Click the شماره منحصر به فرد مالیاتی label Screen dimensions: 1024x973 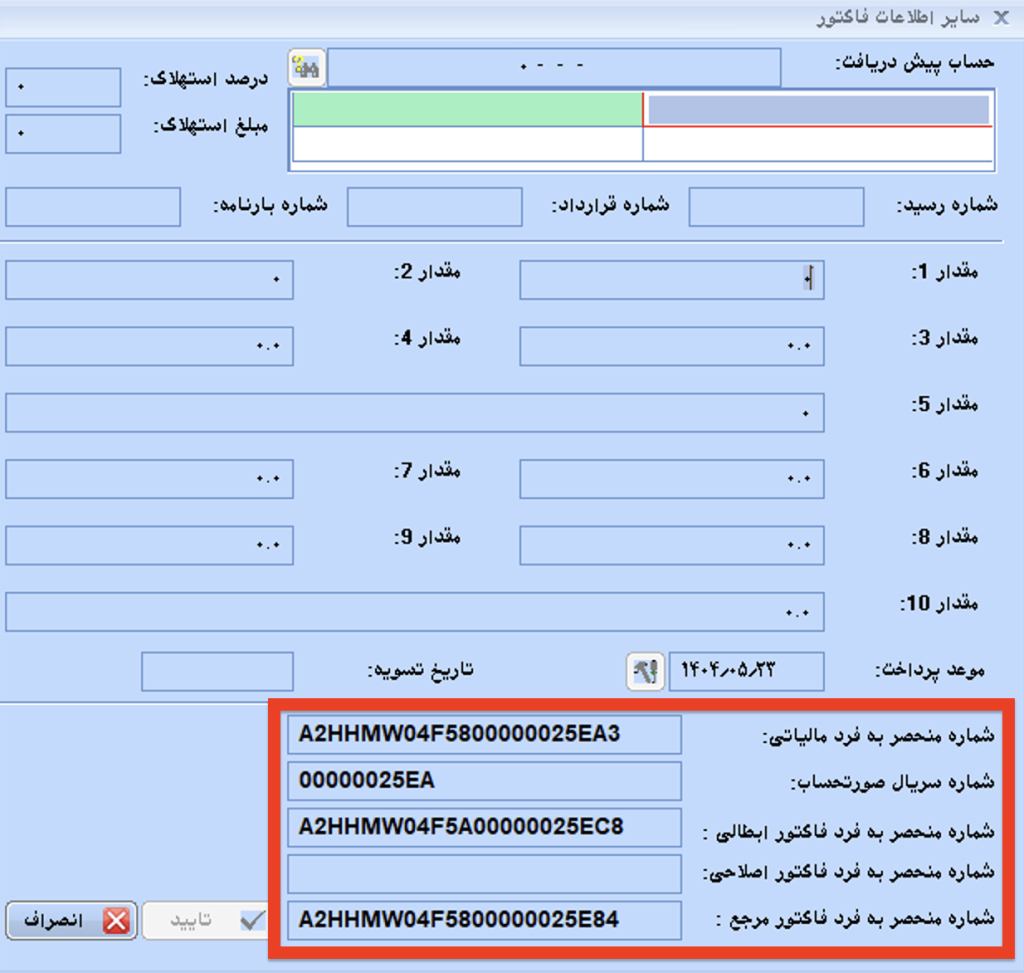click(879, 737)
